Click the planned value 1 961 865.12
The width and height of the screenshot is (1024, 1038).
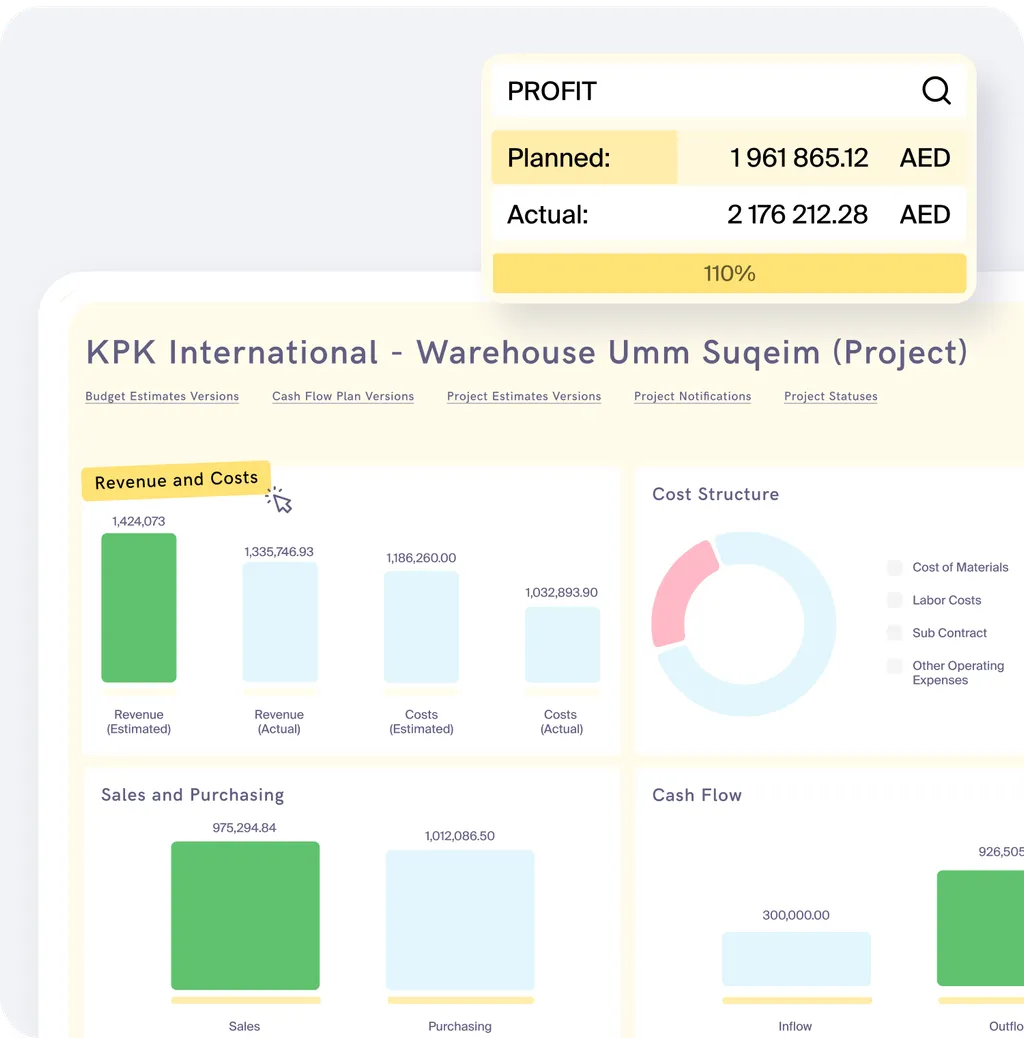click(x=799, y=158)
